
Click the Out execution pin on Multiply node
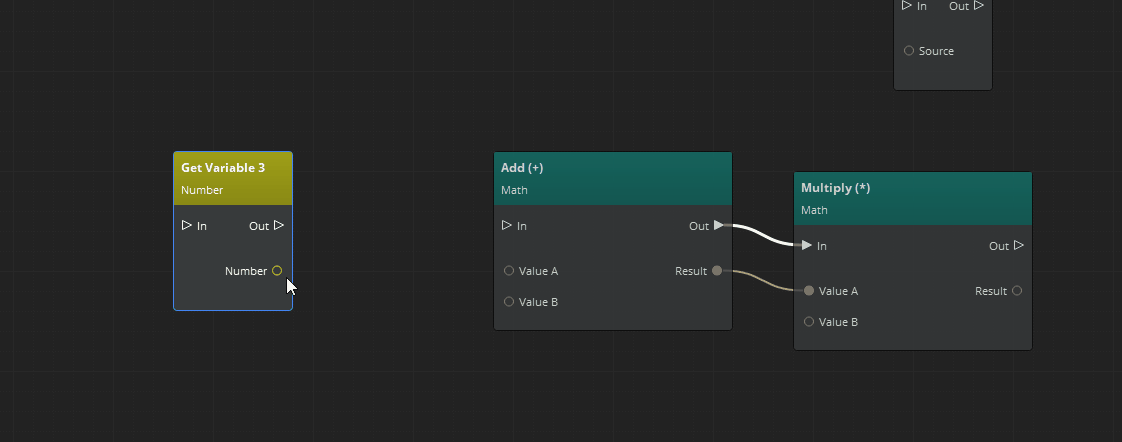point(1019,245)
